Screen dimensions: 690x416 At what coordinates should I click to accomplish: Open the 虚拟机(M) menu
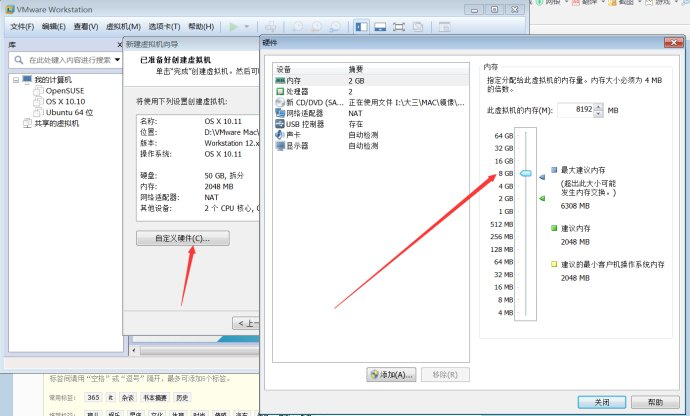[x=123, y=27]
